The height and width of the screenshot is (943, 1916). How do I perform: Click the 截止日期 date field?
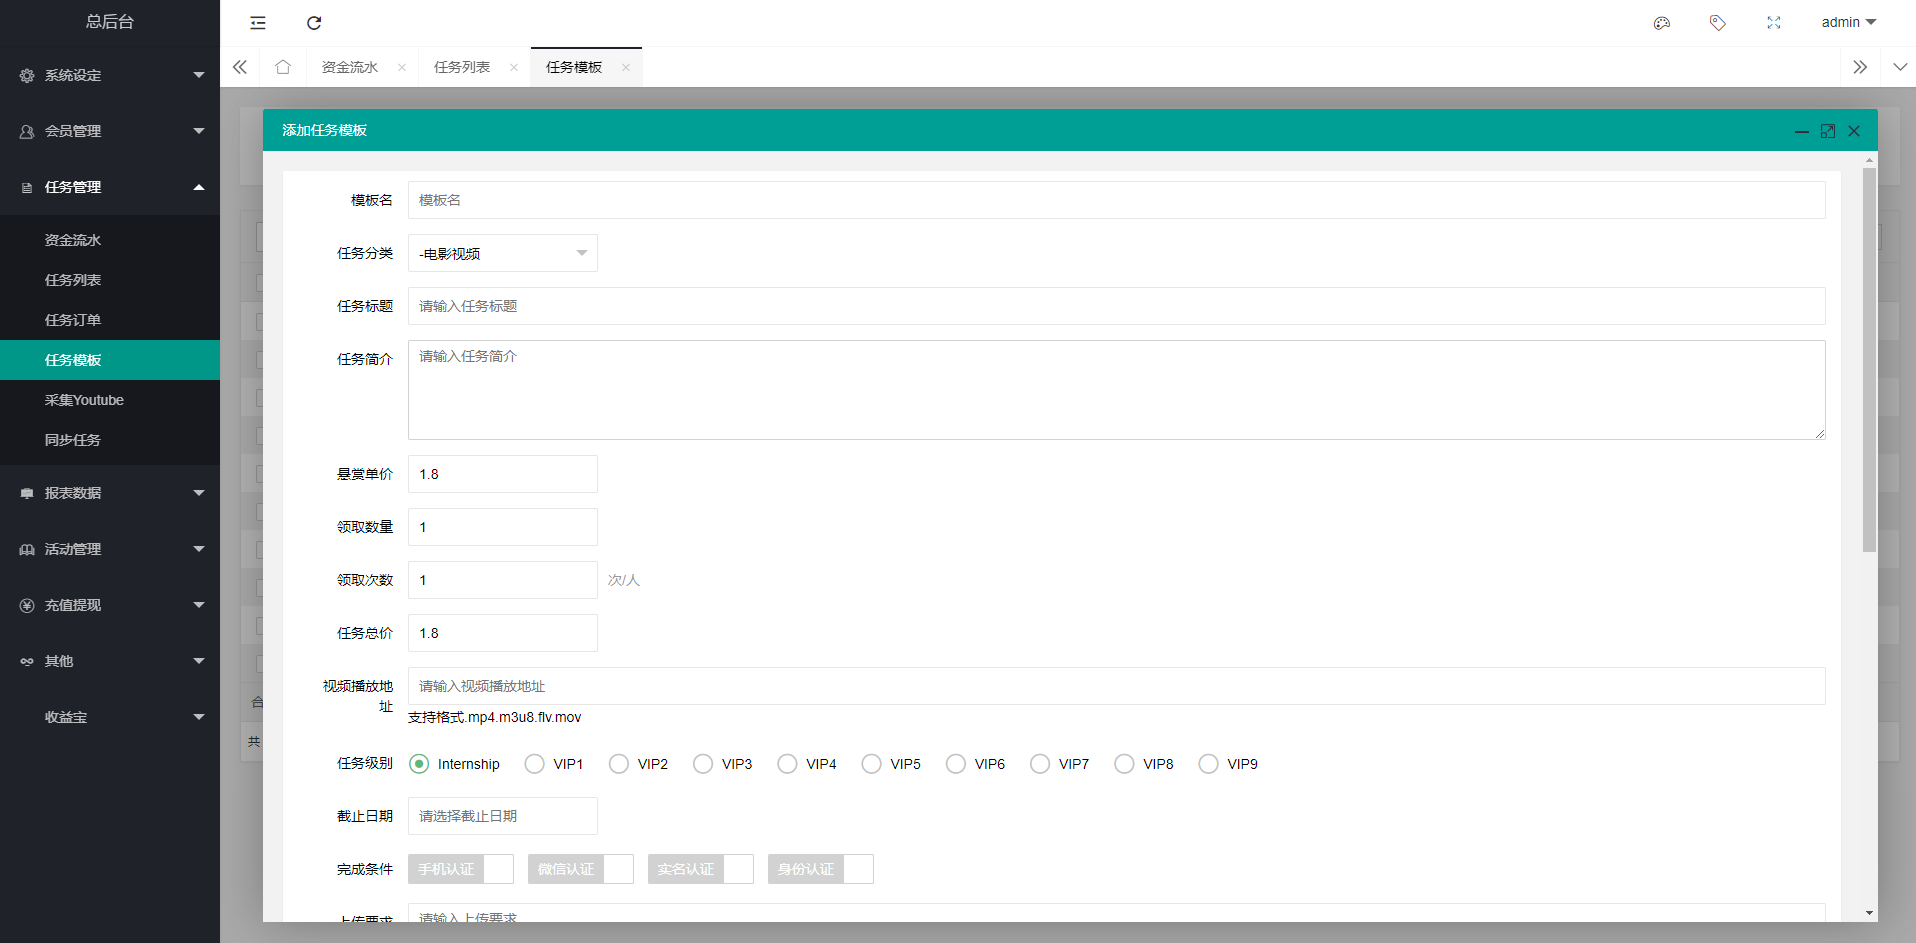pyautogui.click(x=503, y=816)
